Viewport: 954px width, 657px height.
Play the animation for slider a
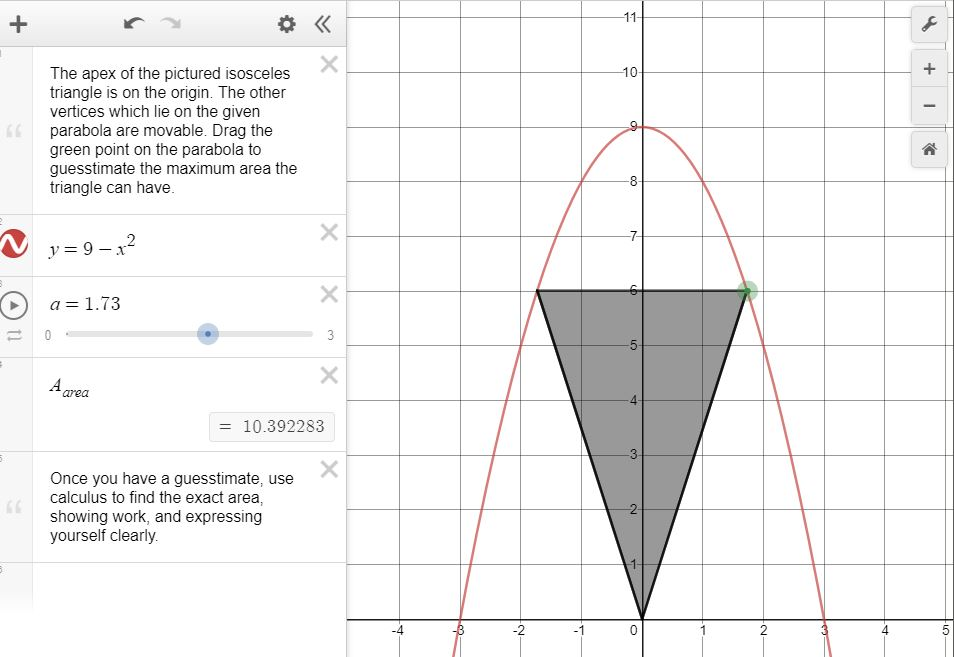click(x=14, y=305)
